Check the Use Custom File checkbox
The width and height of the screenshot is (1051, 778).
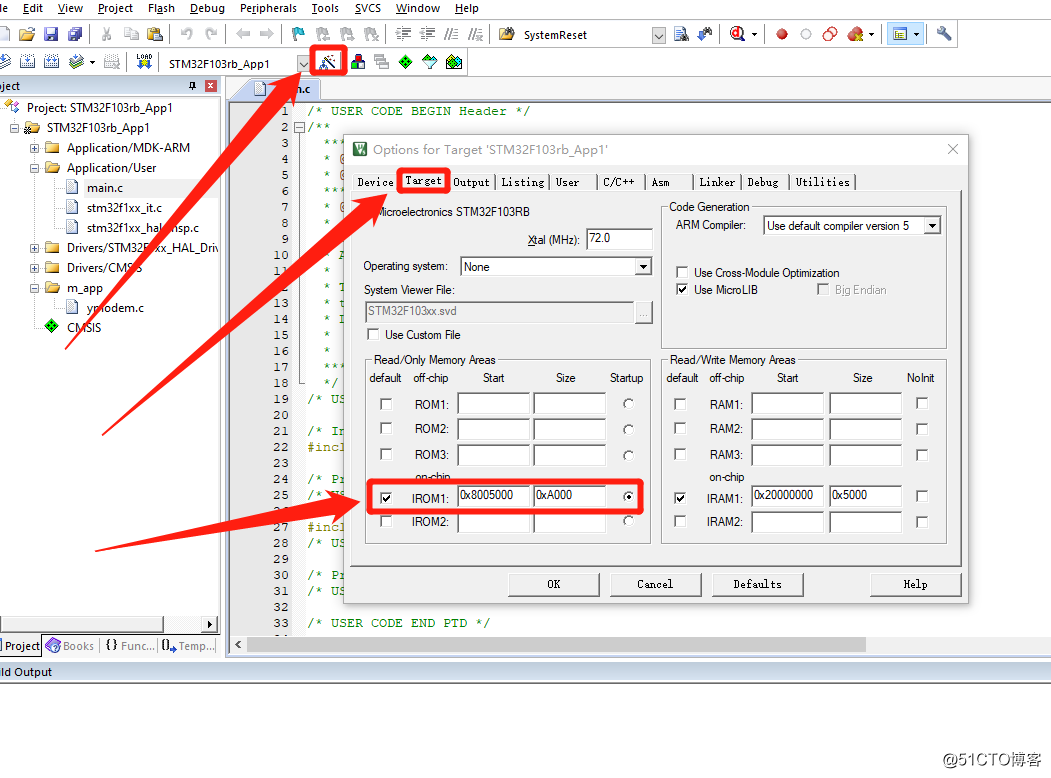click(373, 334)
